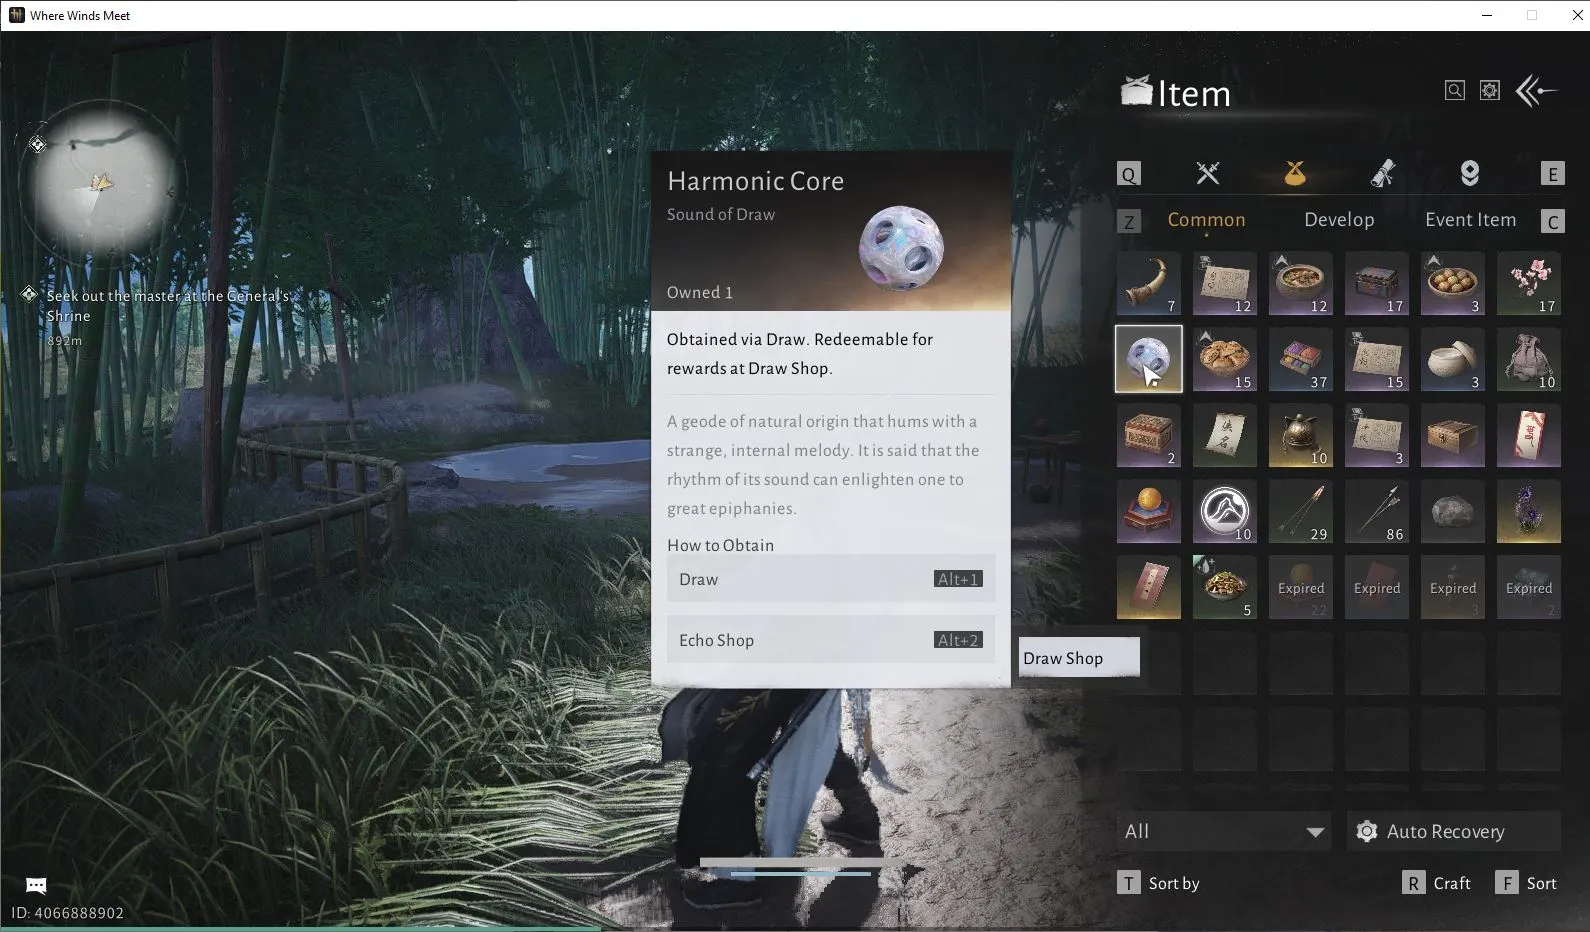Select the flatbread basket item, quantity 15
1590x932 pixels.
click(x=1224, y=359)
